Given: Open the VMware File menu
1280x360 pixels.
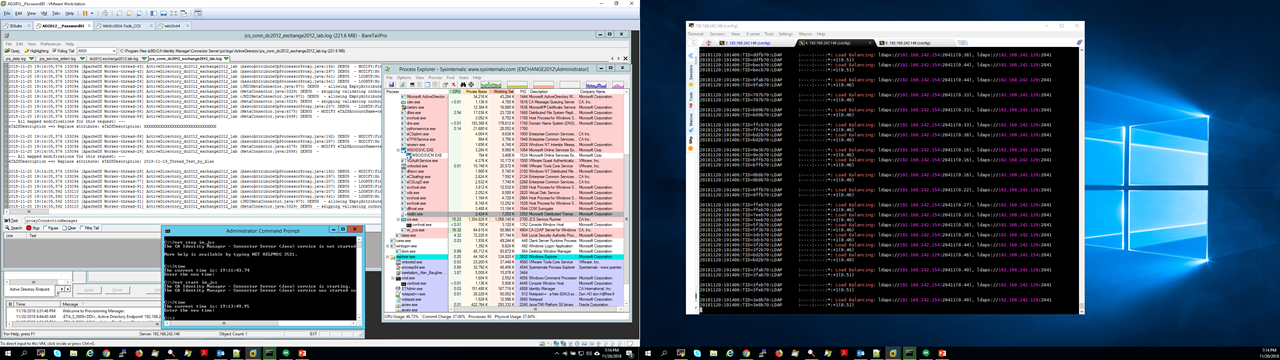Looking at the screenshot, I should coord(7,13).
